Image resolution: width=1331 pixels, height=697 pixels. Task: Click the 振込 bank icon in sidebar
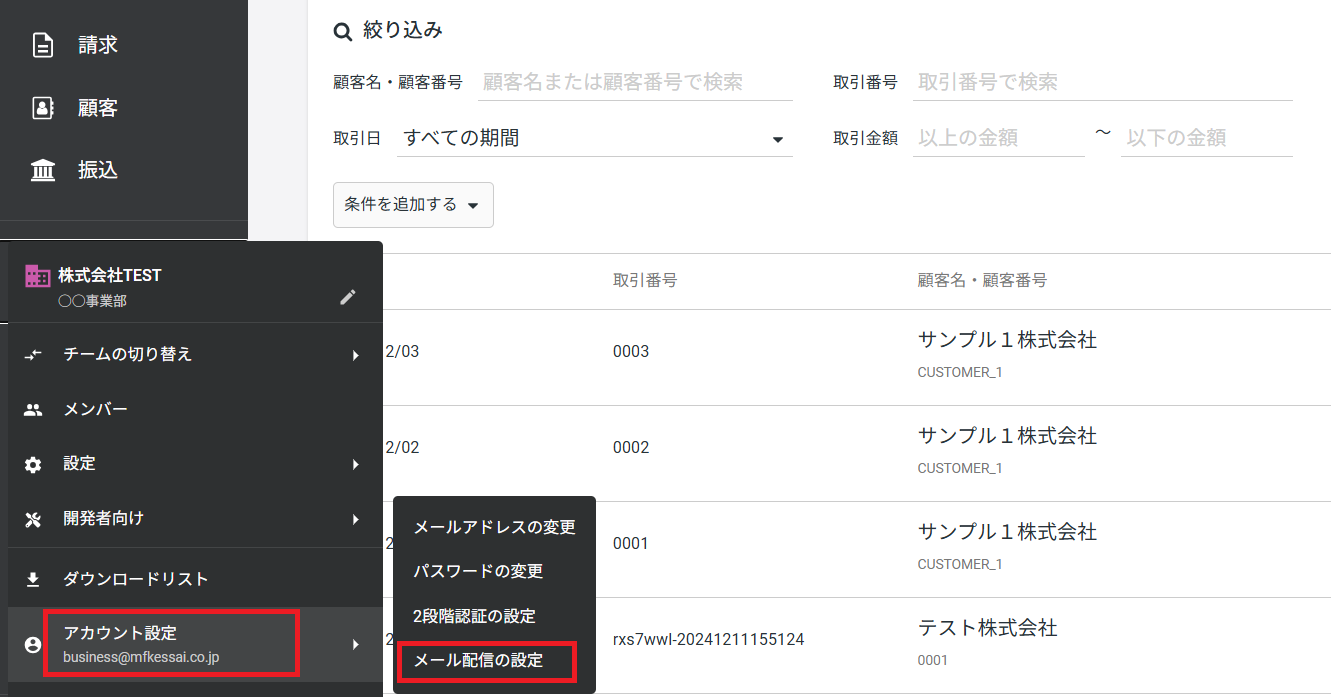43,171
